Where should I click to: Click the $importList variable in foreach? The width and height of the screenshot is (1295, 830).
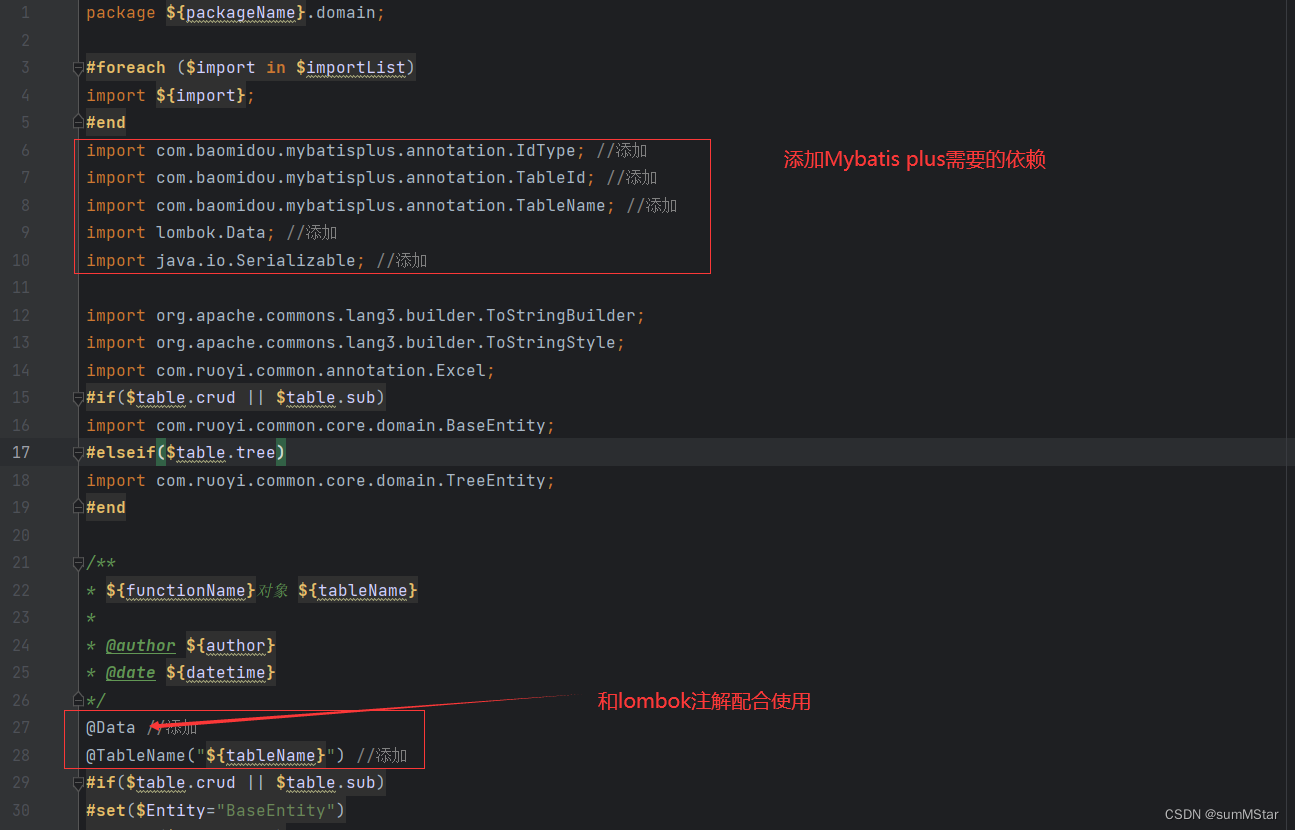tap(351, 68)
